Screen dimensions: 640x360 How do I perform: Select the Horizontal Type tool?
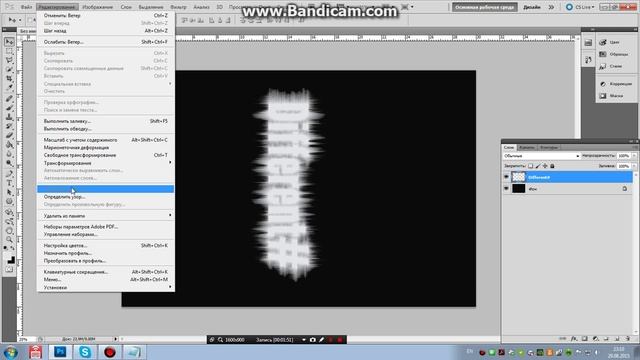coord(9,183)
